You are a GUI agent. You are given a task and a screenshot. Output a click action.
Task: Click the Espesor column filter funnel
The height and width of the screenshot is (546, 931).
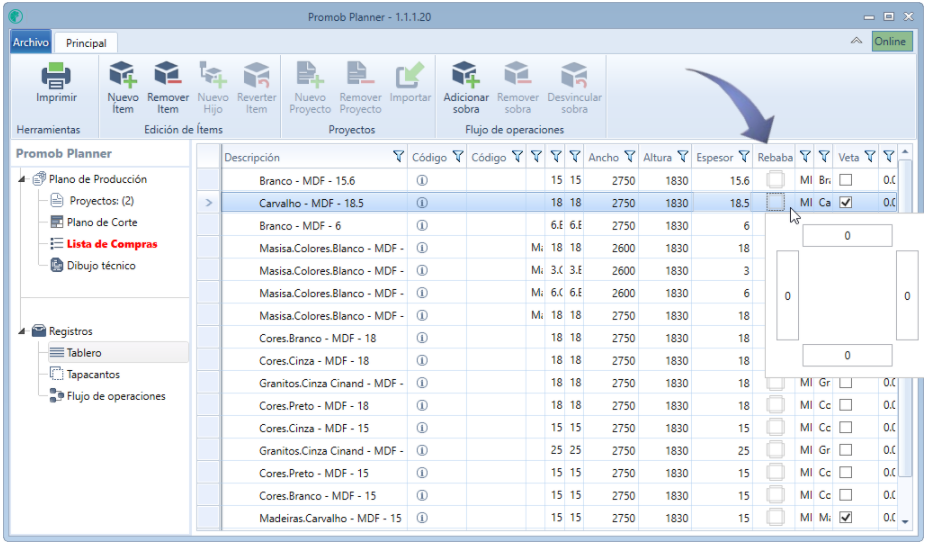tap(743, 157)
